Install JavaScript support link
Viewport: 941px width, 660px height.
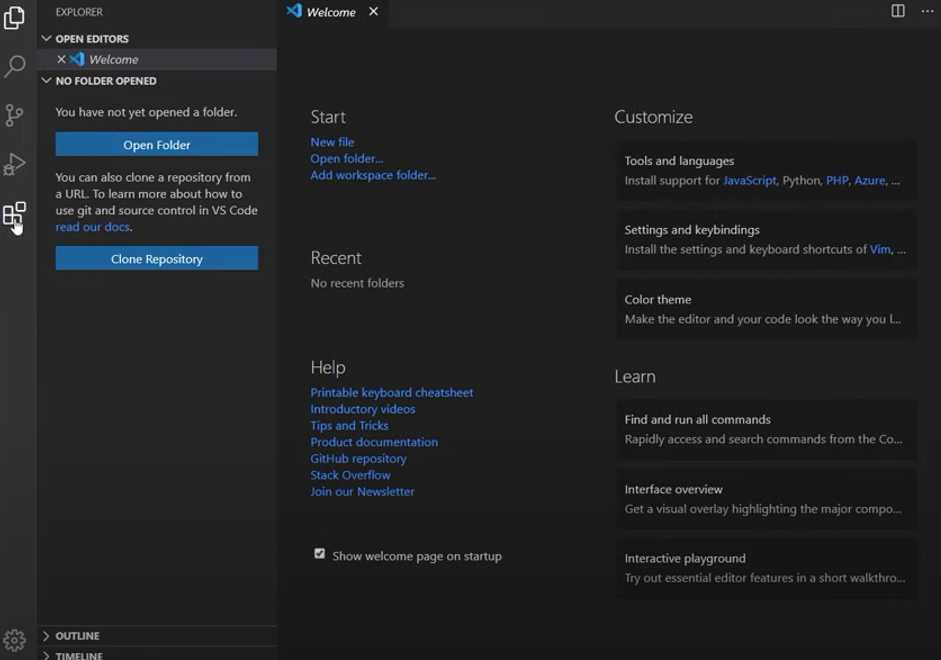[750, 181]
